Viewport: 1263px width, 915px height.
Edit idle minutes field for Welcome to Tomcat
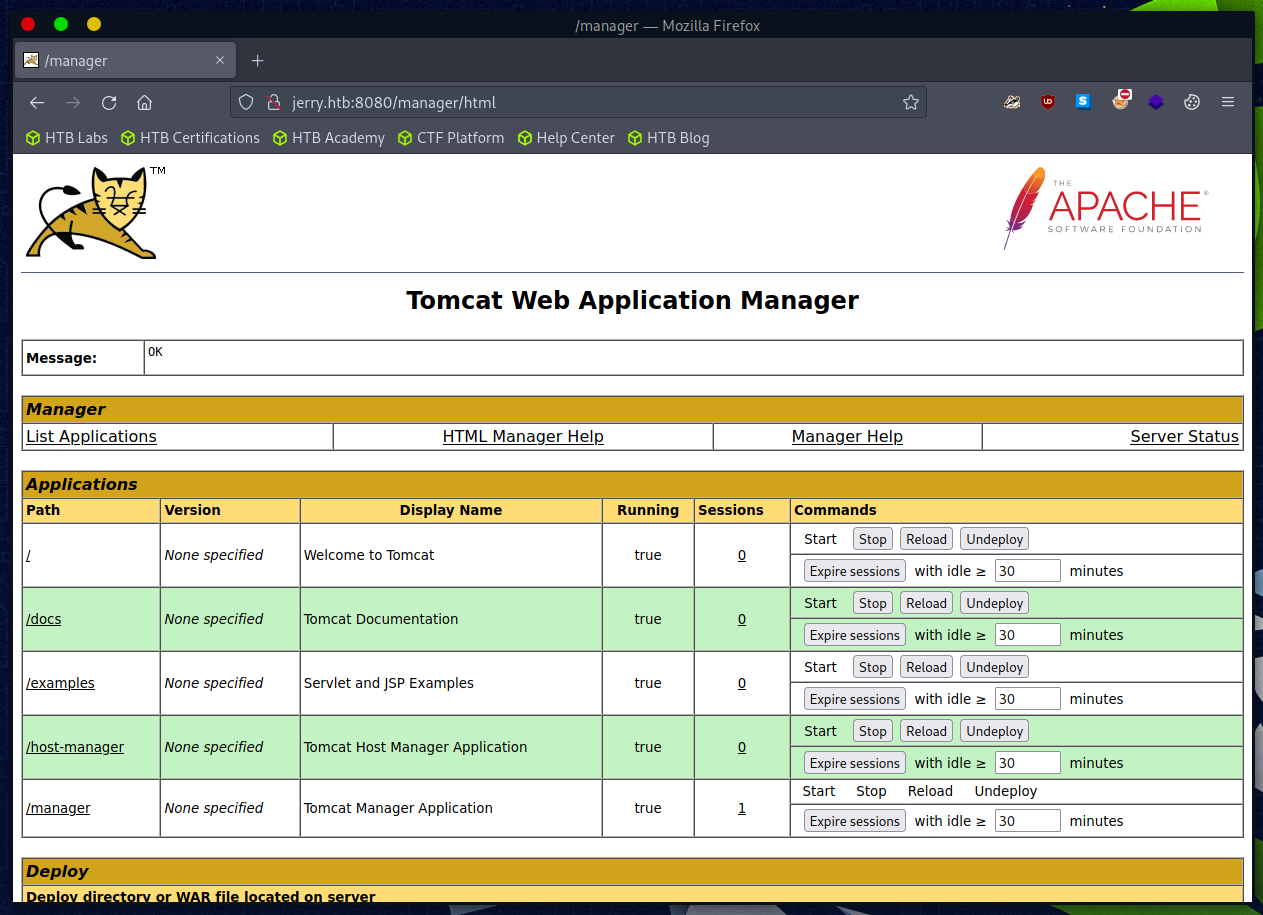[1028, 571]
